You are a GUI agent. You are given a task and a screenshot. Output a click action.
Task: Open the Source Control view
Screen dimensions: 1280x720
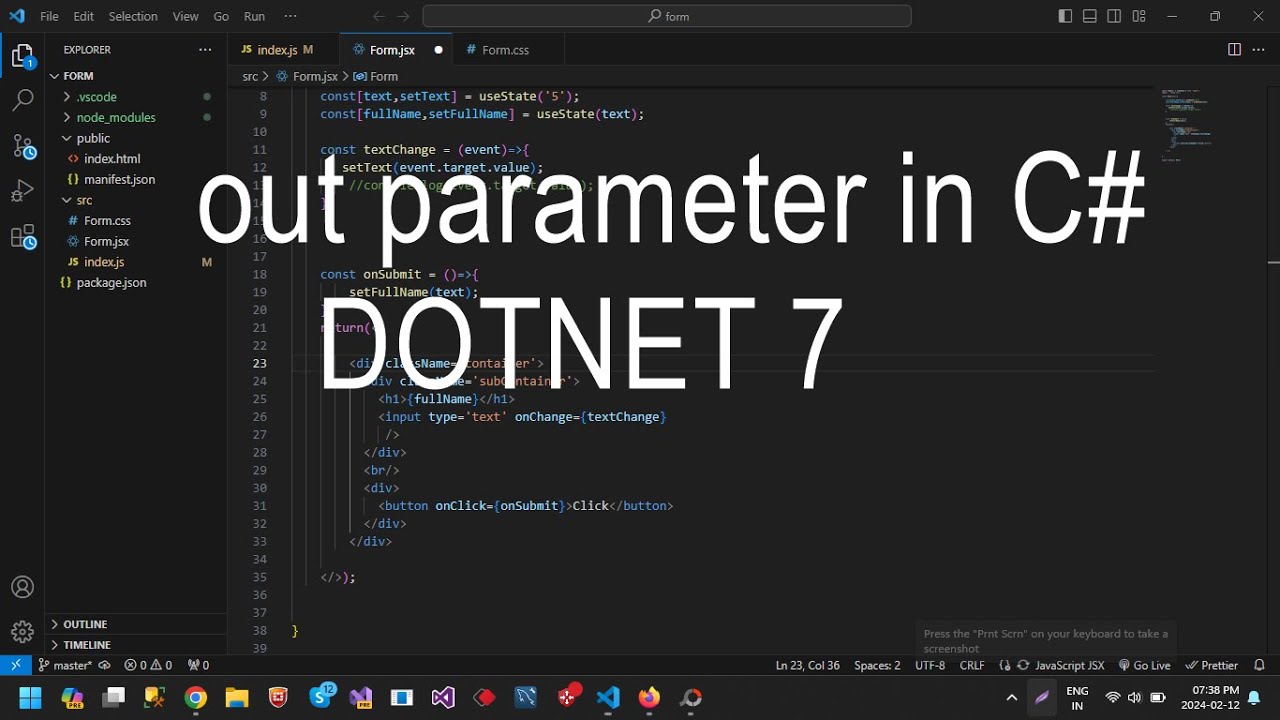[22, 147]
